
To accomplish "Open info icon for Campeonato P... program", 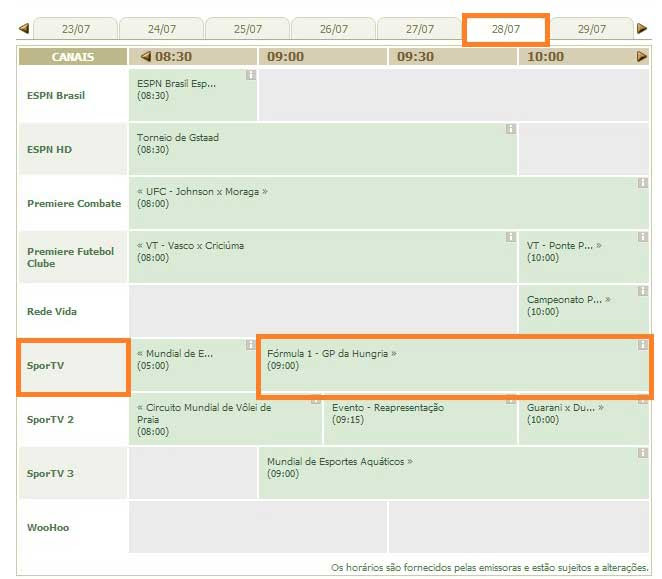I will (x=643, y=291).
